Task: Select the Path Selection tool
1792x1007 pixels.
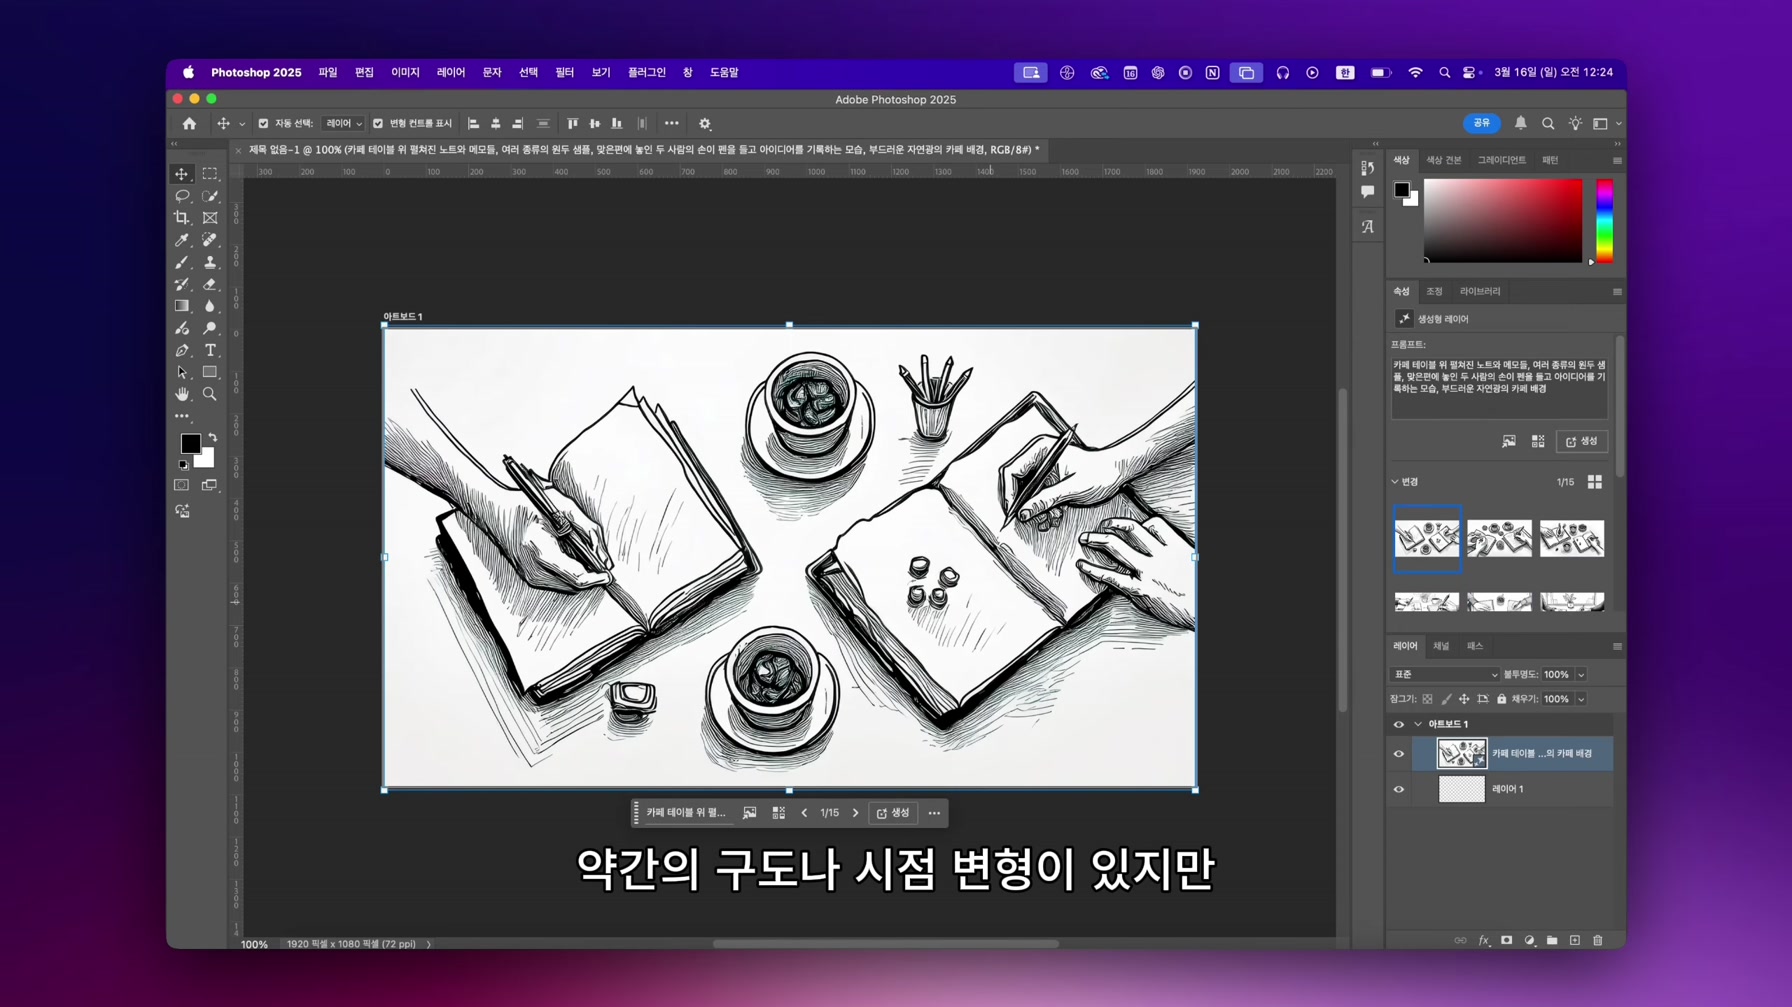Action: point(182,372)
